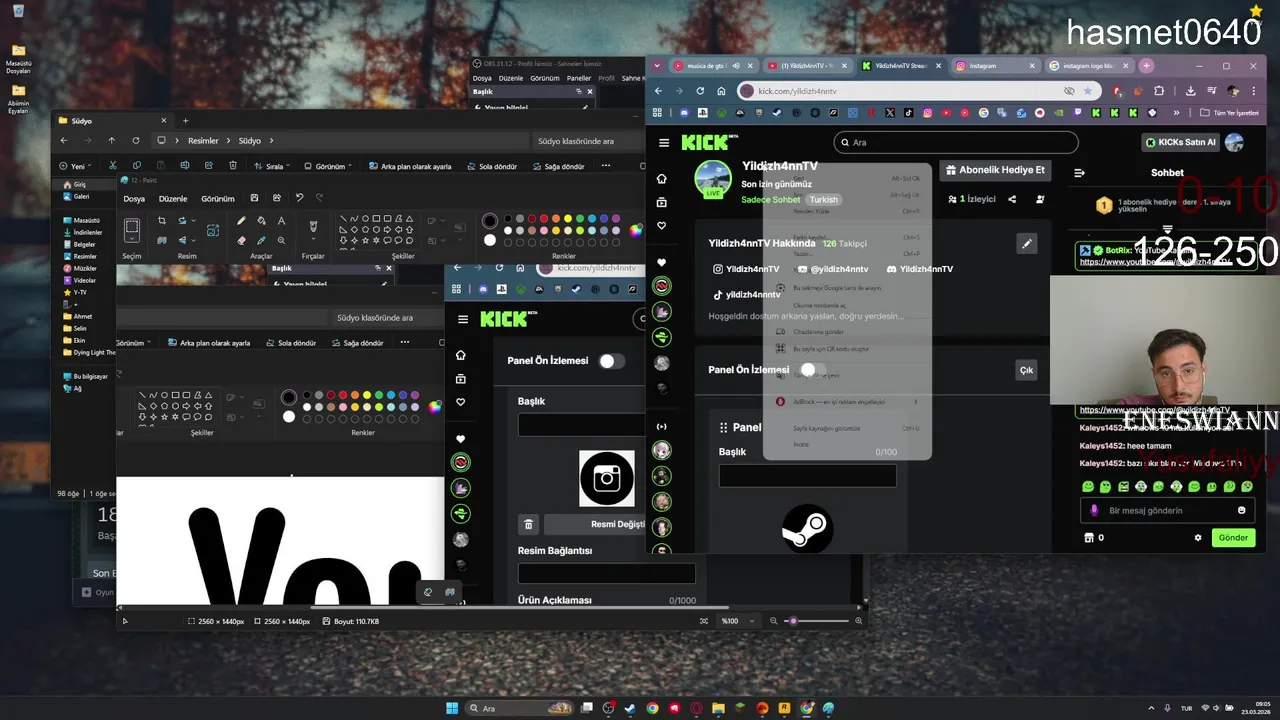
Task: Bookmark page with Chrome star icon
Action: pyautogui.click(x=1088, y=91)
